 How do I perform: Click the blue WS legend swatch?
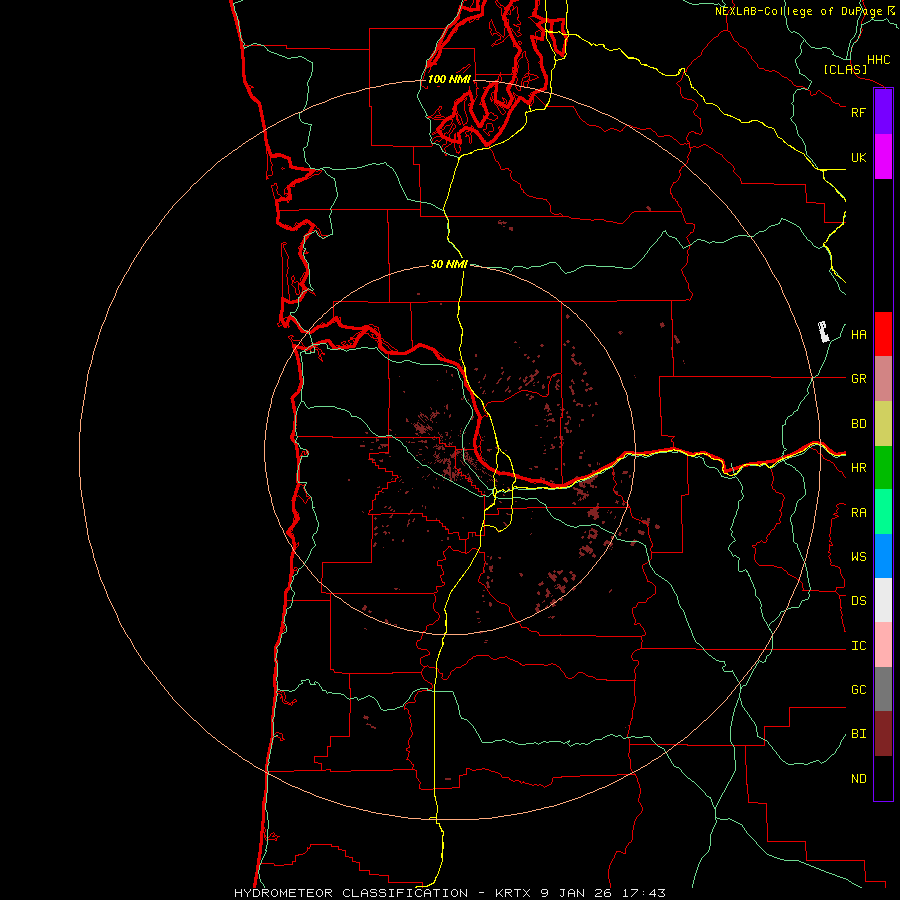pyautogui.click(x=883, y=556)
